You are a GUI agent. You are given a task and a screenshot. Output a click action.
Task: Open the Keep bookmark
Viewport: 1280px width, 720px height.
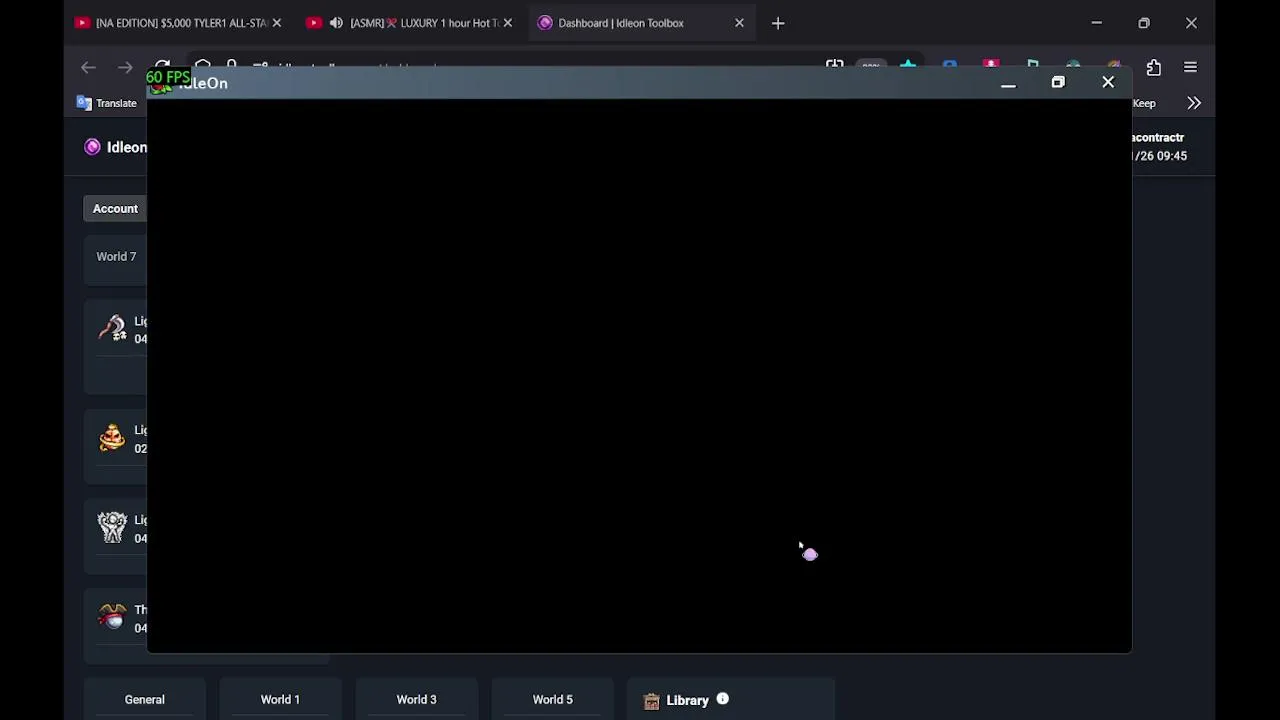(1144, 103)
